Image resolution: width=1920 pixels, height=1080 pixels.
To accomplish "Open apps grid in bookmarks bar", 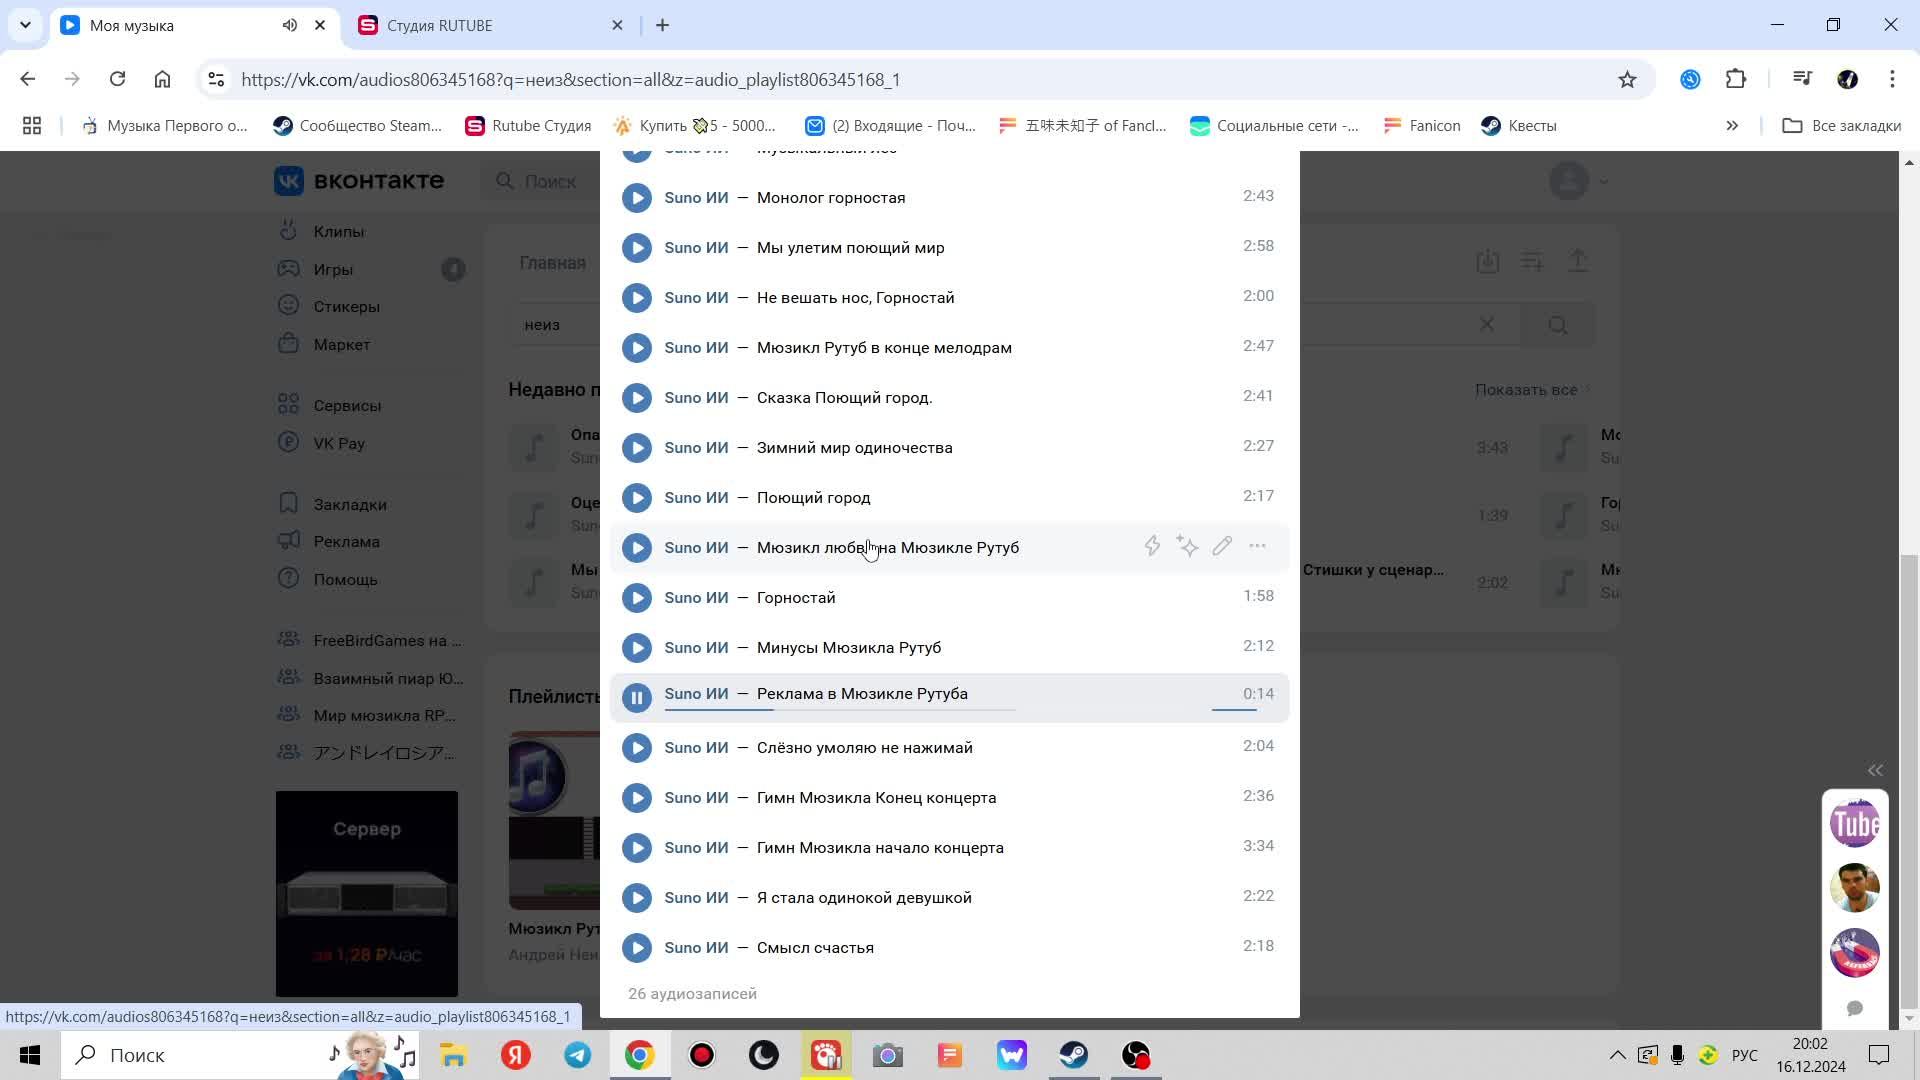I will pyautogui.click(x=32, y=125).
